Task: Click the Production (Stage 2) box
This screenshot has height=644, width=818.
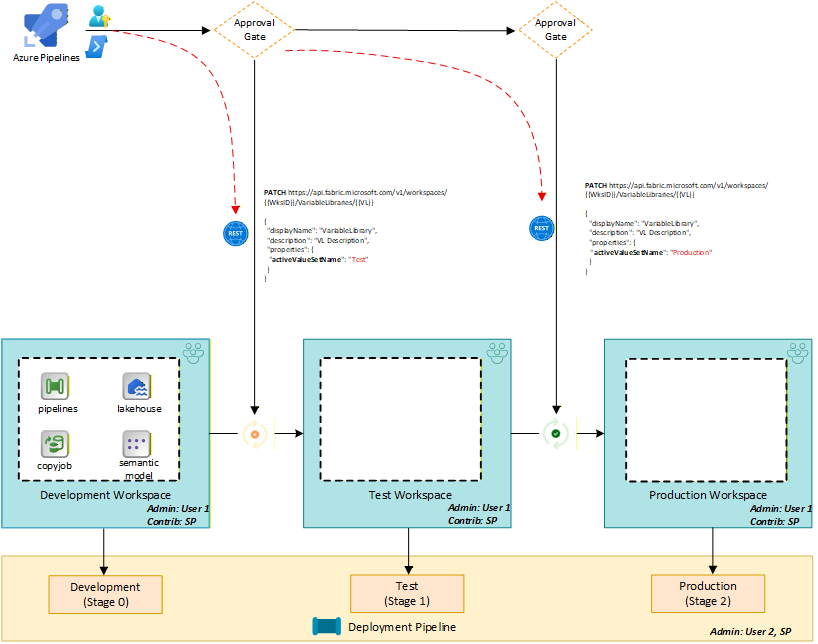Action: (x=708, y=594)
